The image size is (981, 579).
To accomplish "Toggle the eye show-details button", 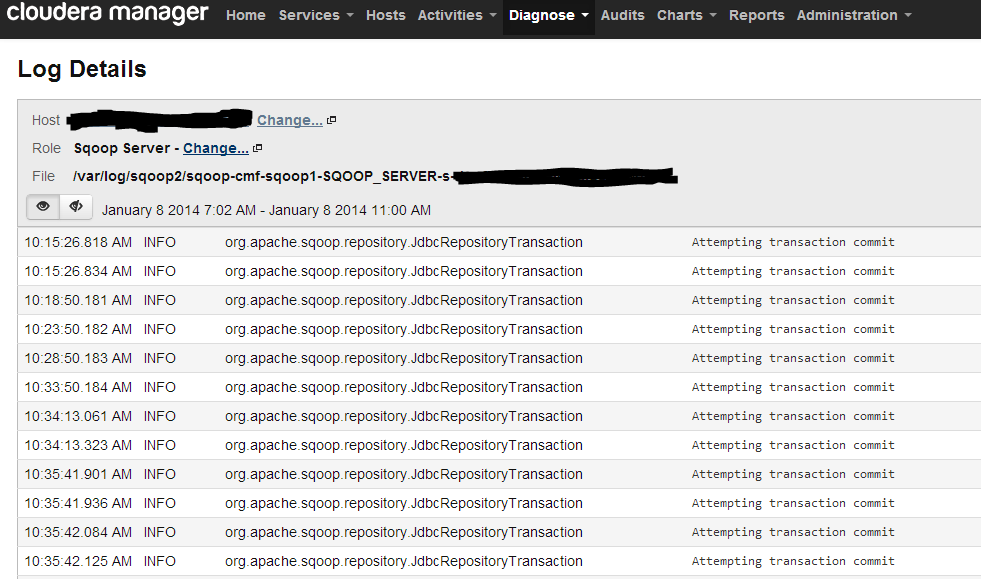I will point(43,207).
